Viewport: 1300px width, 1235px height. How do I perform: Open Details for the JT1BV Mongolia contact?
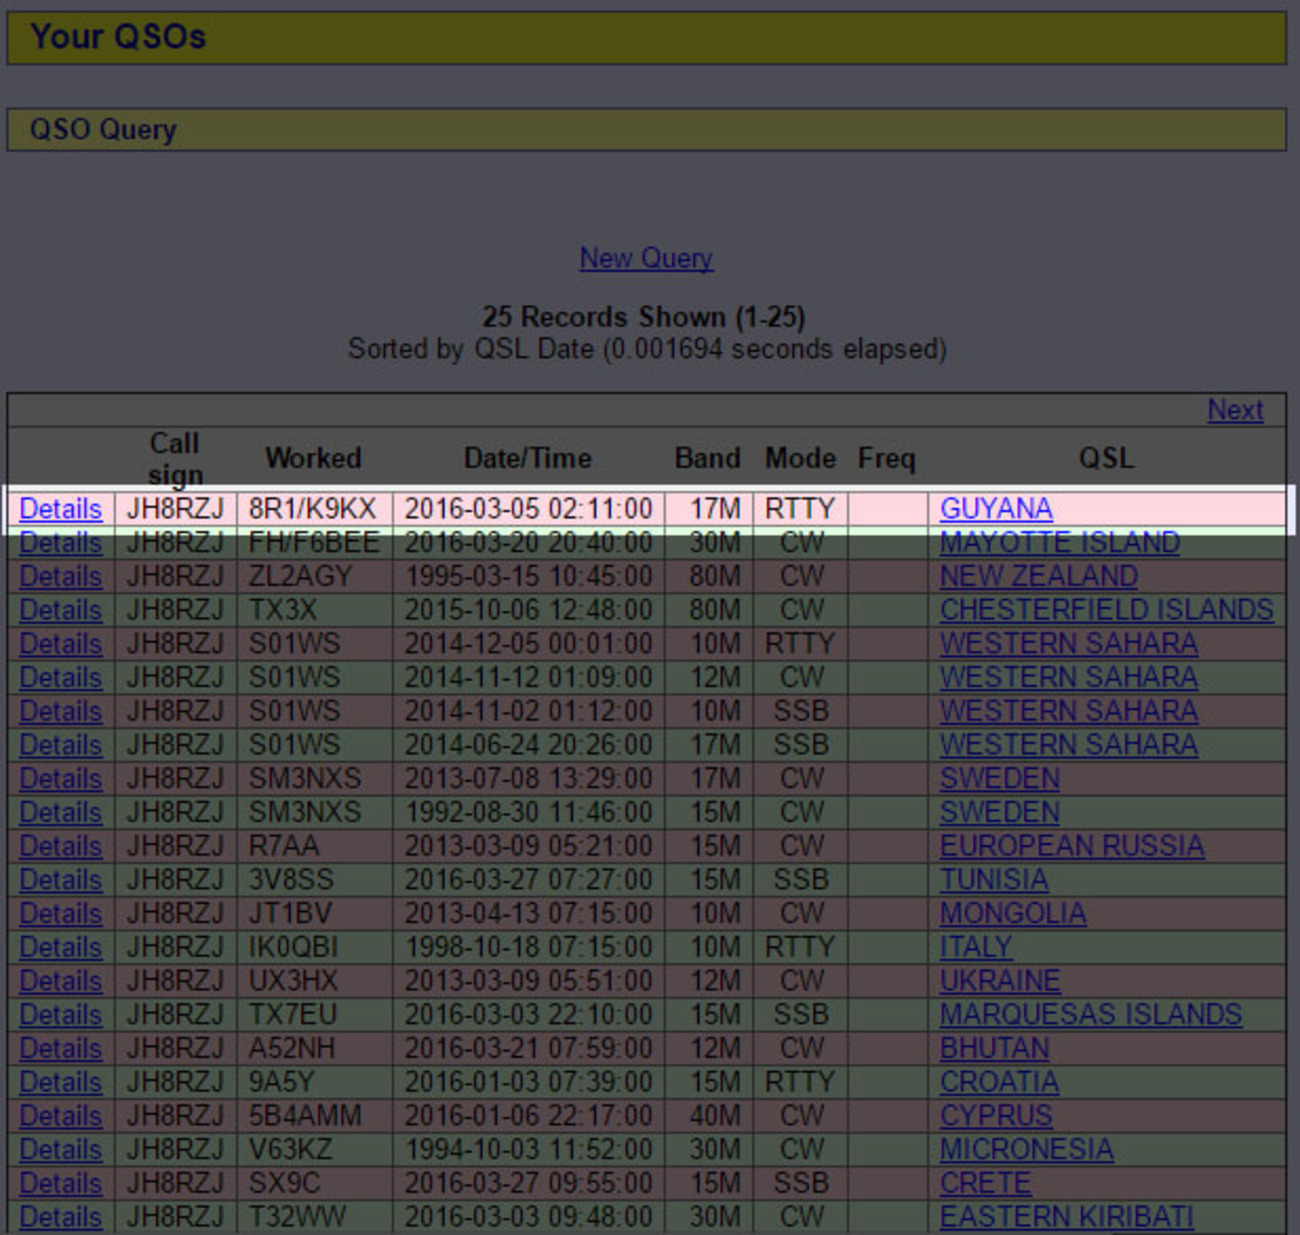(59, 913)
